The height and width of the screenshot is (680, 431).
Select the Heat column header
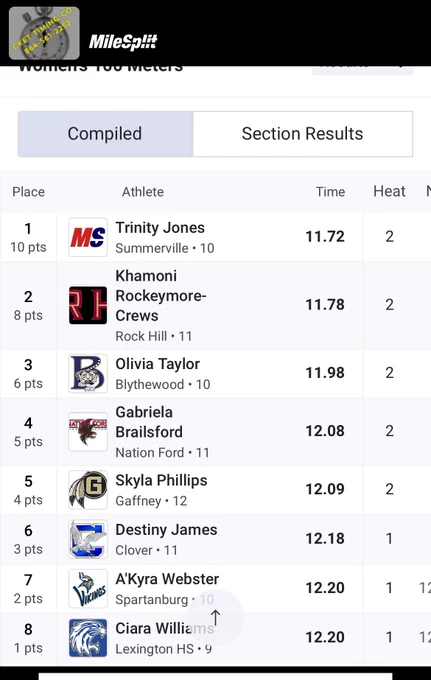389,191
